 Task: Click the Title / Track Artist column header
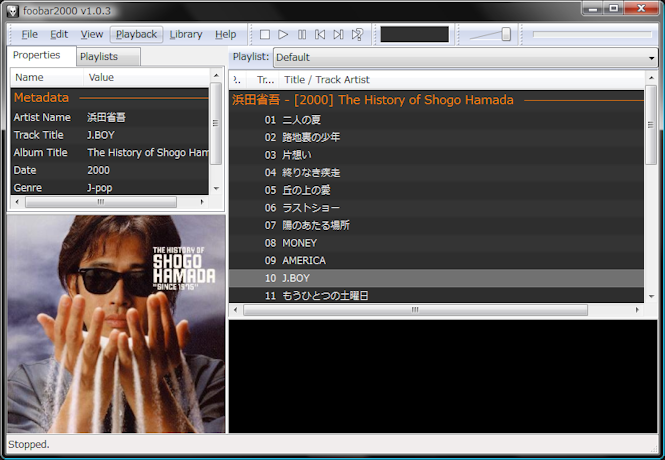pyautogui.click(x=461, y=80)
